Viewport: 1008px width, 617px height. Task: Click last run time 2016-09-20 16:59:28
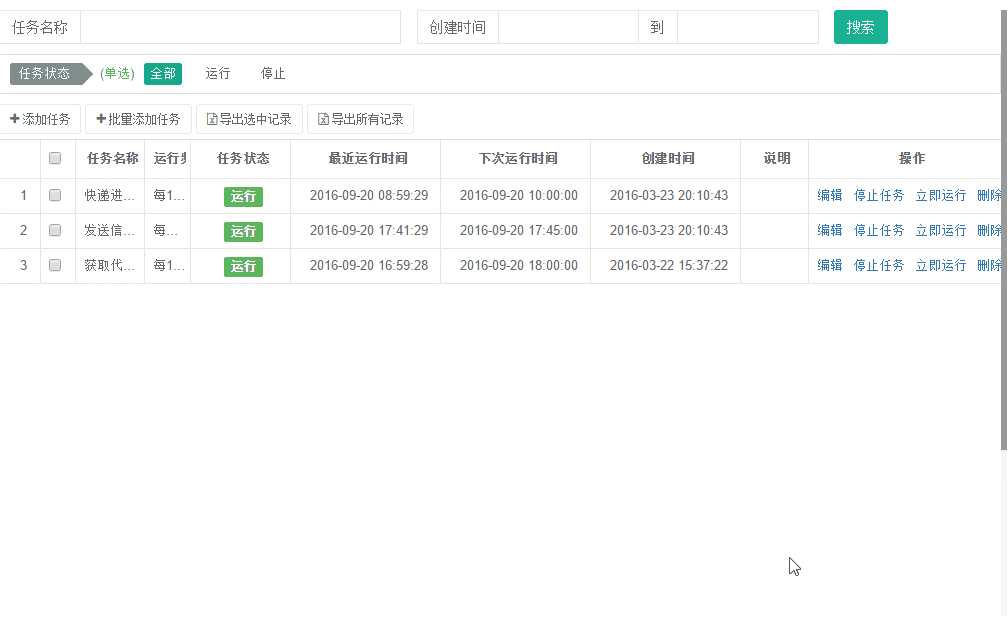(369, 265)
